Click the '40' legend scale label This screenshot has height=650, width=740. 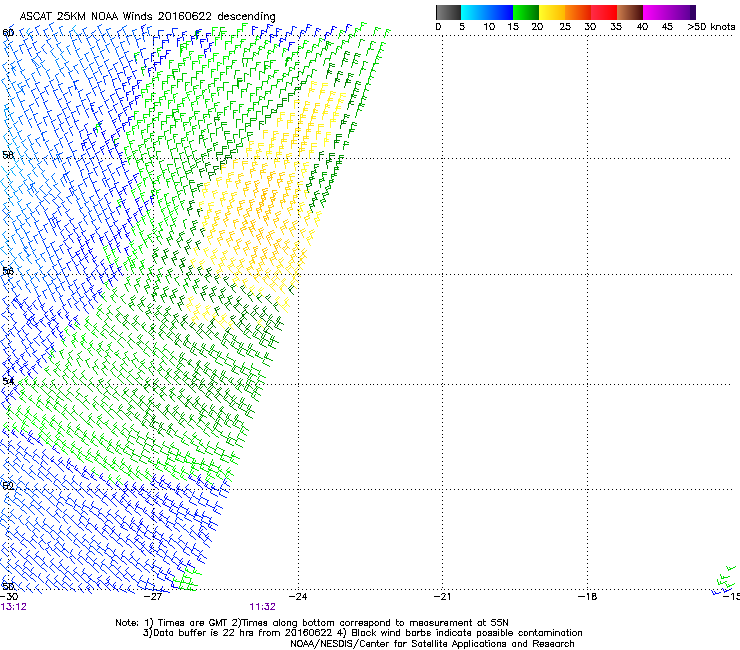click(642, 27)
